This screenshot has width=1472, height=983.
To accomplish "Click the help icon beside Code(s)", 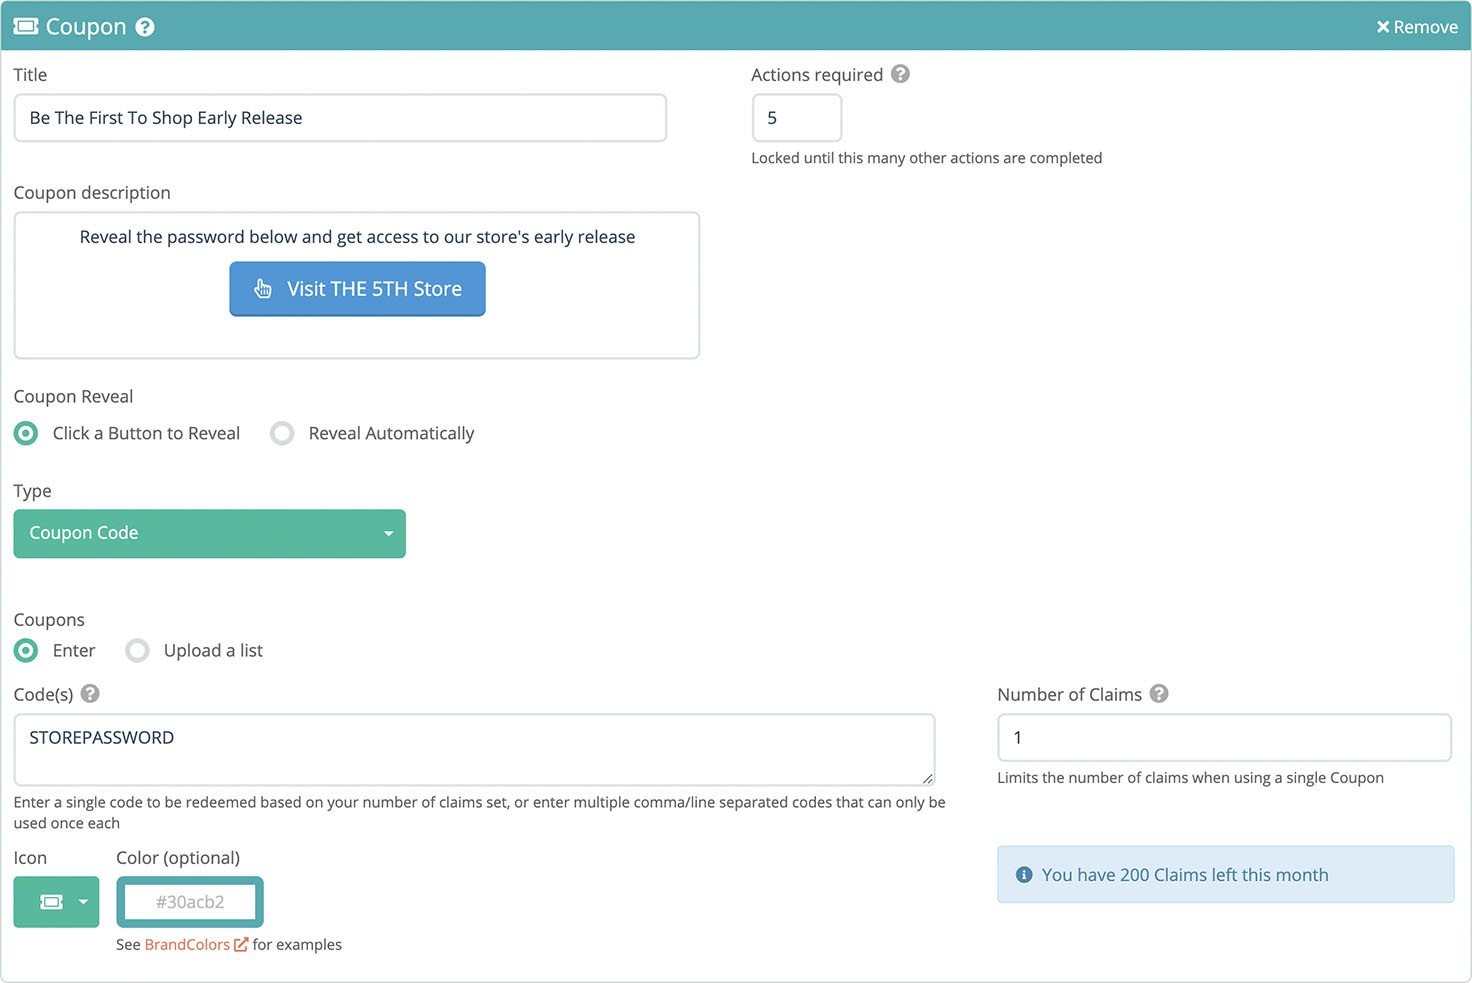I will coord(90,693).
